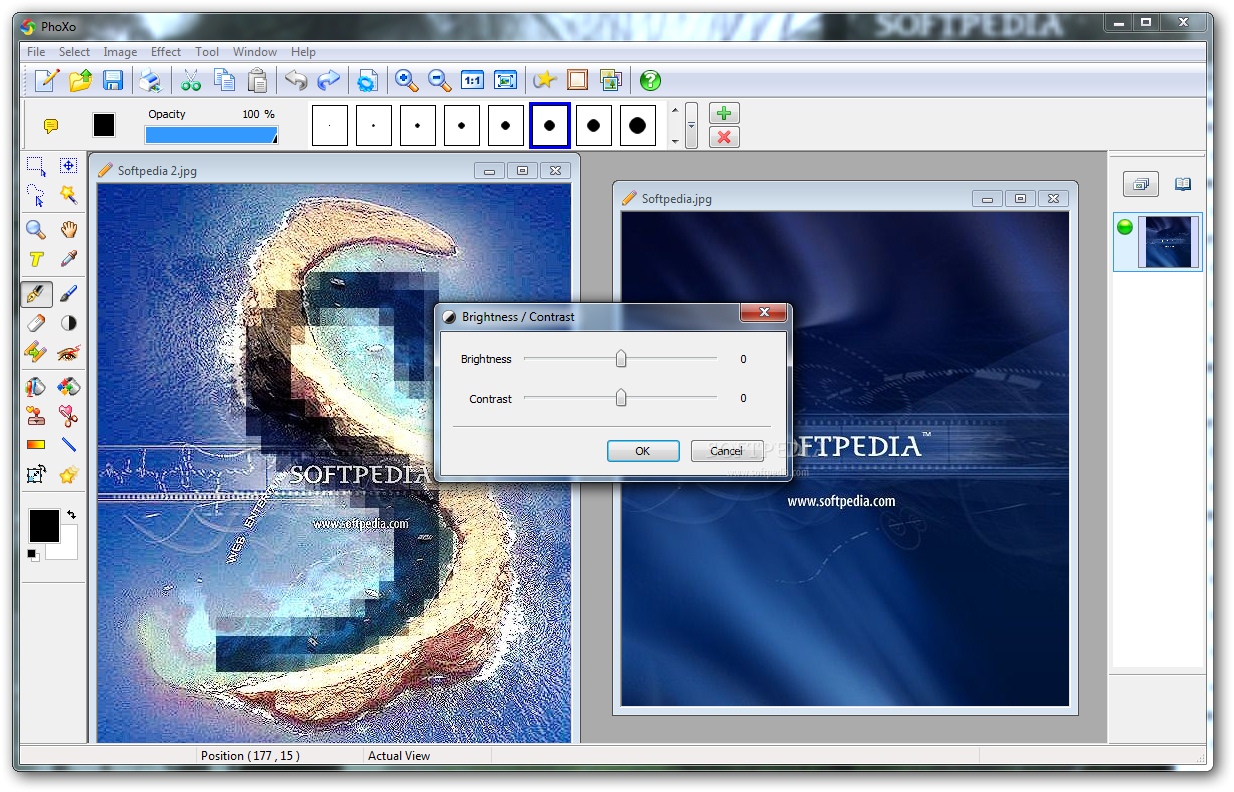
Task: Click the book icon panel button
Action: (x=1183, y=184)
